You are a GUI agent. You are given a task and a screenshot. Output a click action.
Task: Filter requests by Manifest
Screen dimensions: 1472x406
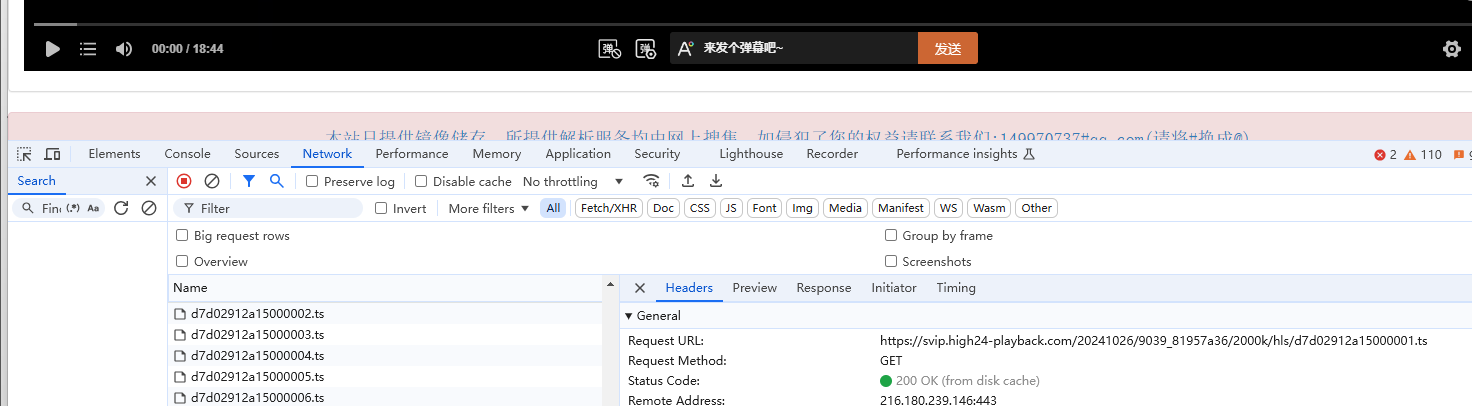pos(901,208)
